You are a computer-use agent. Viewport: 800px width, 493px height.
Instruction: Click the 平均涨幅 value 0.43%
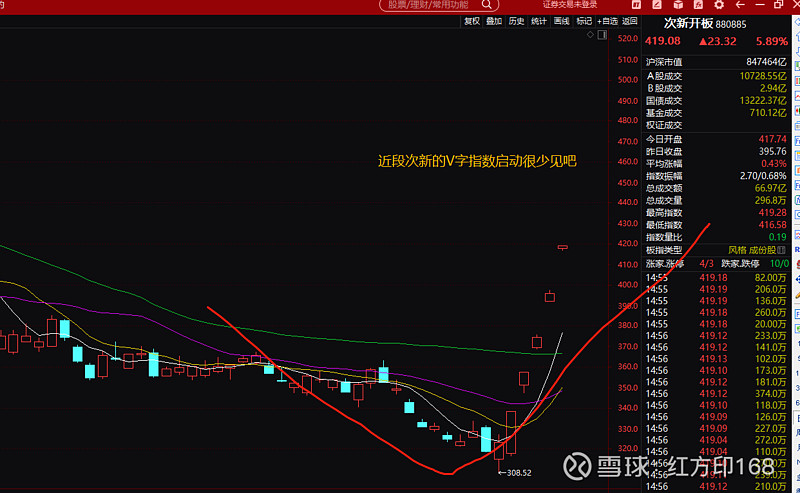click(x=774, y=163)
